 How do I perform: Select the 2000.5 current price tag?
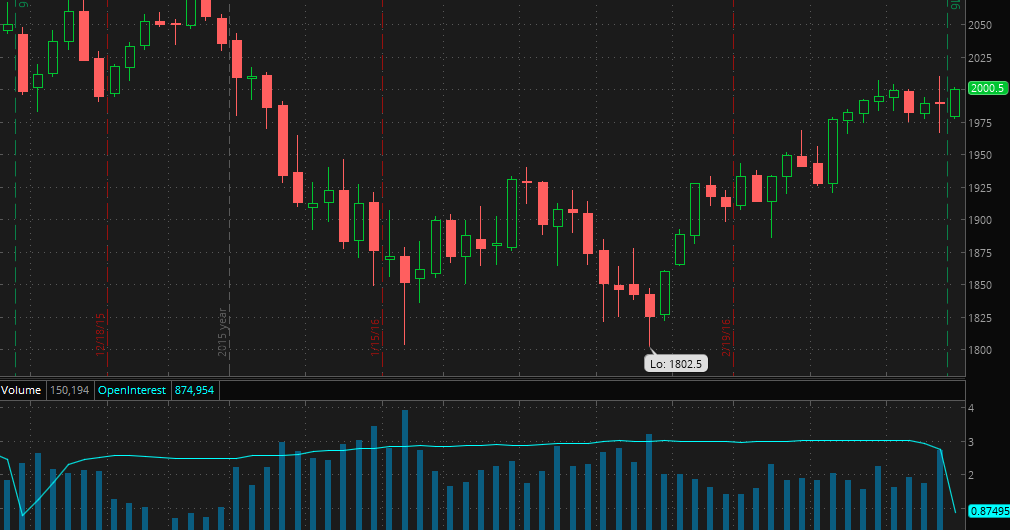[x=987, y=88]
